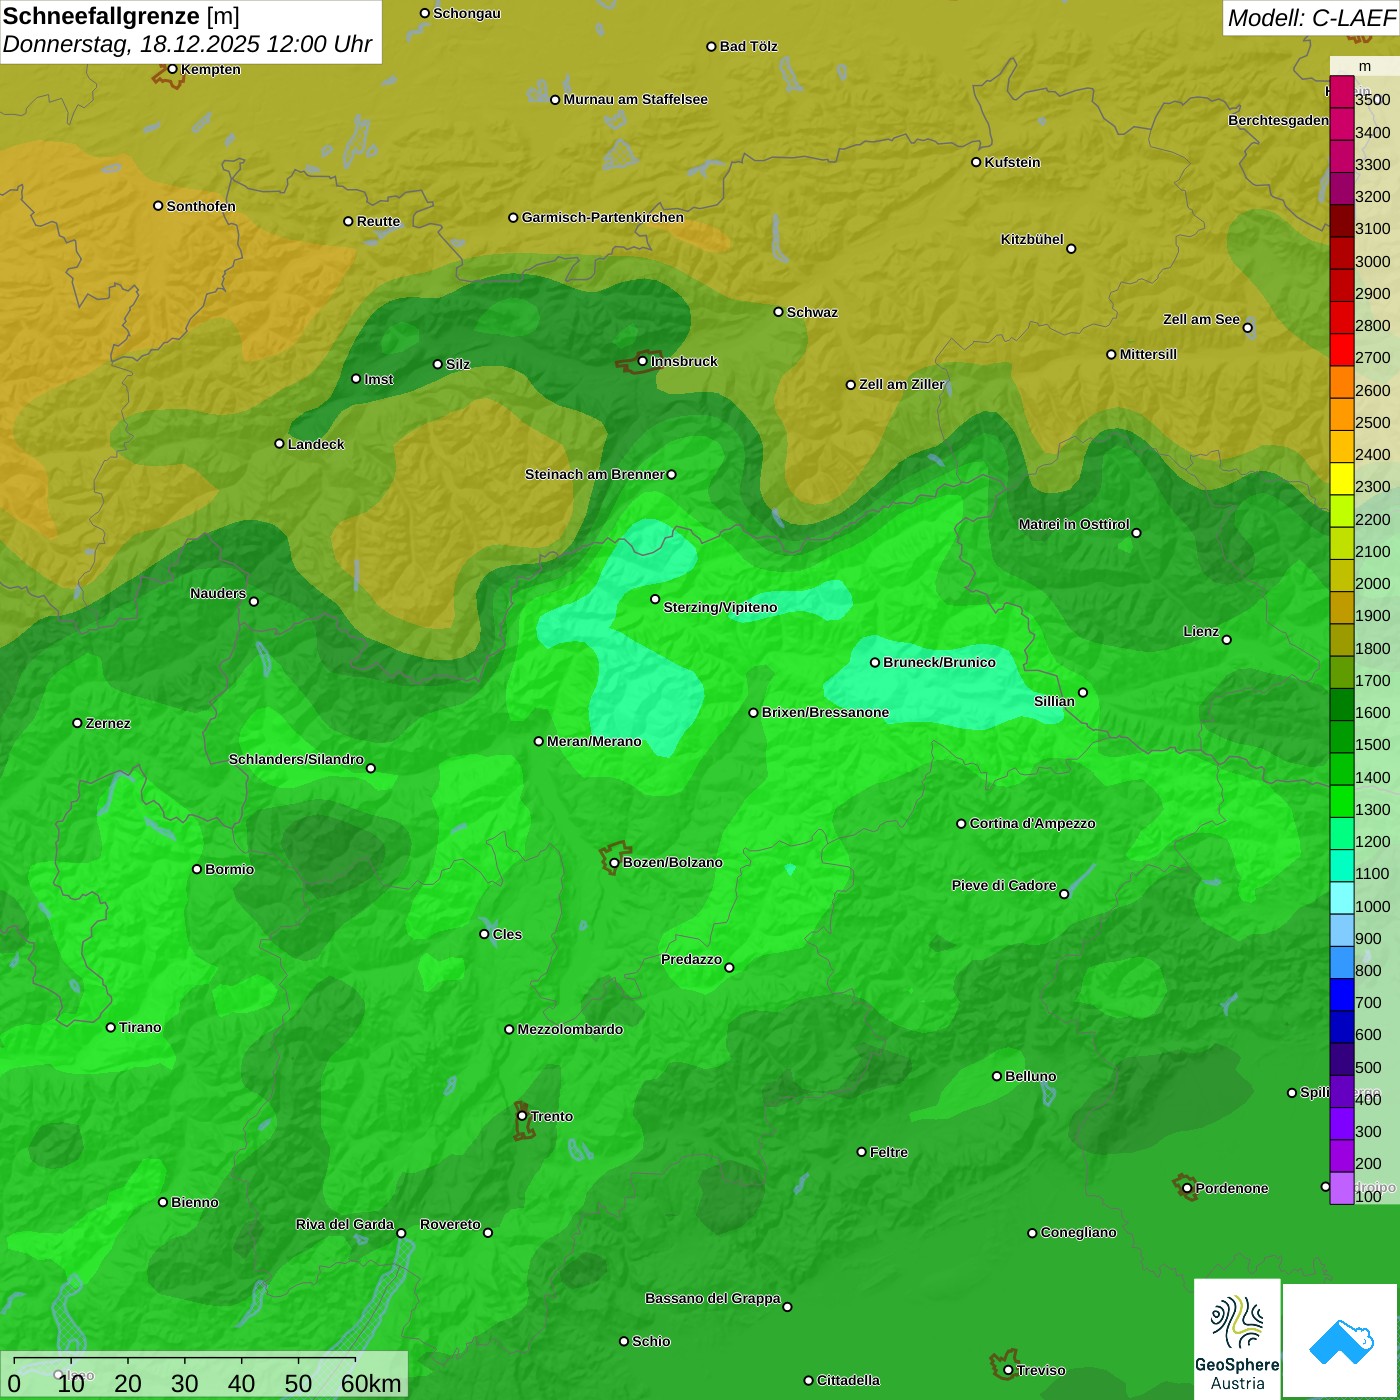The image size is (1400, 1400).
Task: Click the legend unit label m
Action: pos(1365,67)
